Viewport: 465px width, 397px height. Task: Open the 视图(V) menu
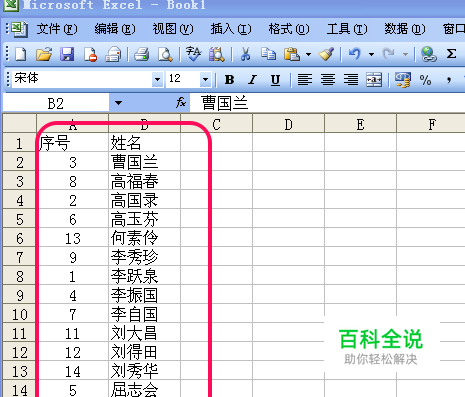(x=173, y=29)
